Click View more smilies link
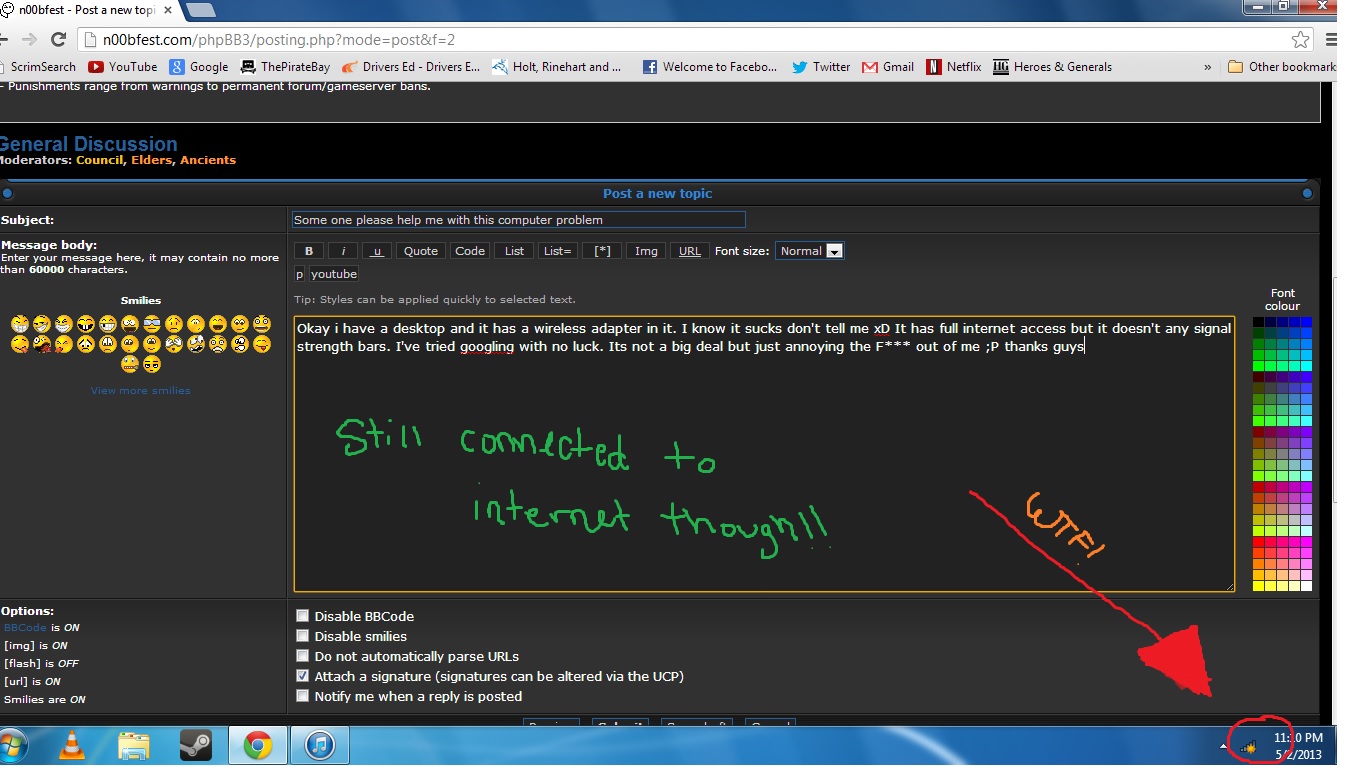Screen dimensions: 1354x767 [x=140, y=391]
